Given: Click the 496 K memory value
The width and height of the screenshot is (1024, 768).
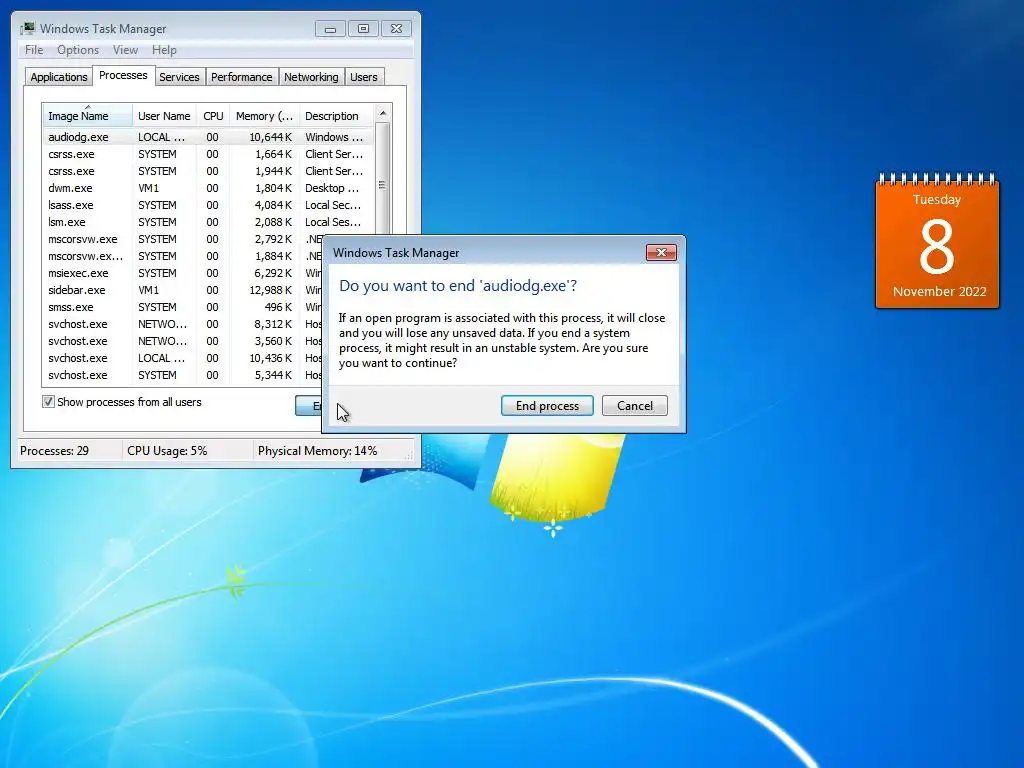Looking at the screenshot, I should (279, 307).
